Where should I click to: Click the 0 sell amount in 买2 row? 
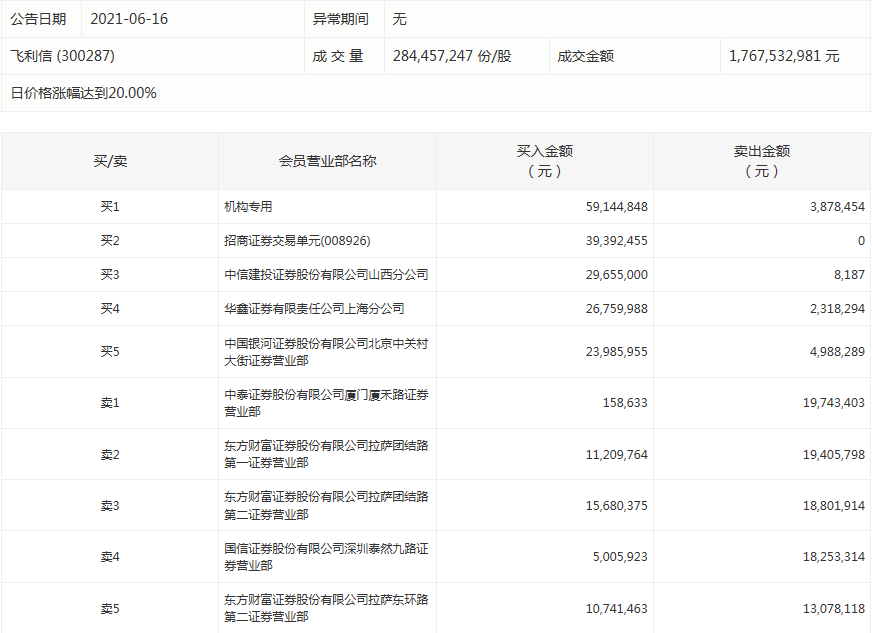[x=861, y=241]
